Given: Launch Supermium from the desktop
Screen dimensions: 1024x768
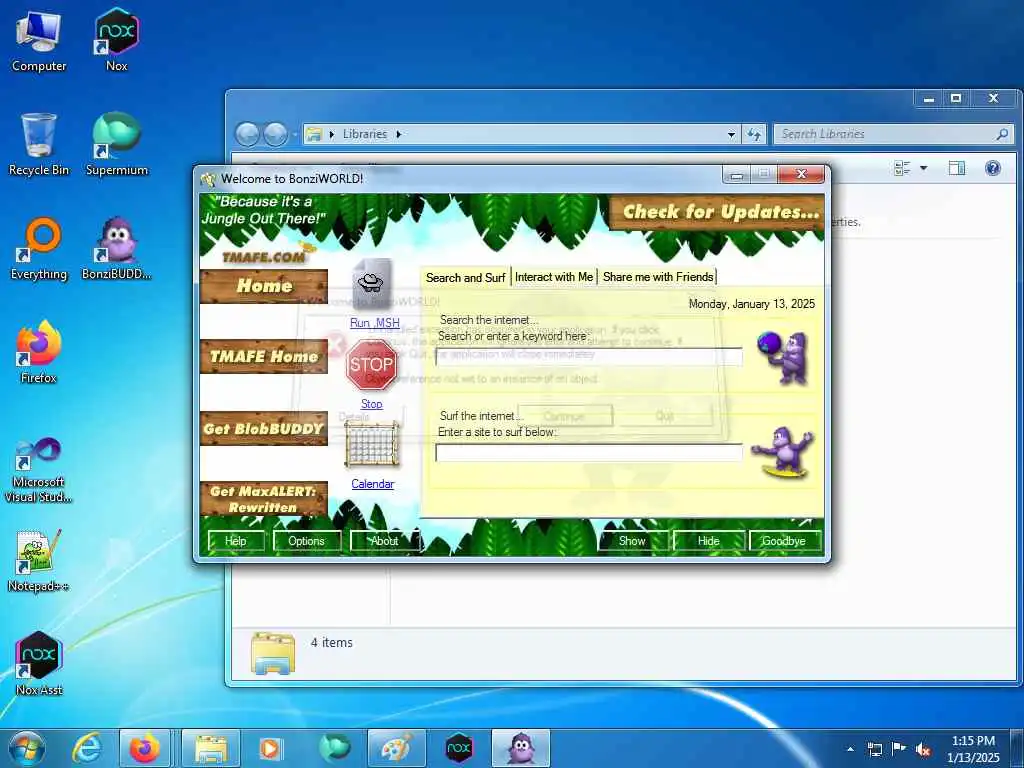Looking at the screenshot, I should click(x=117, y=144).
